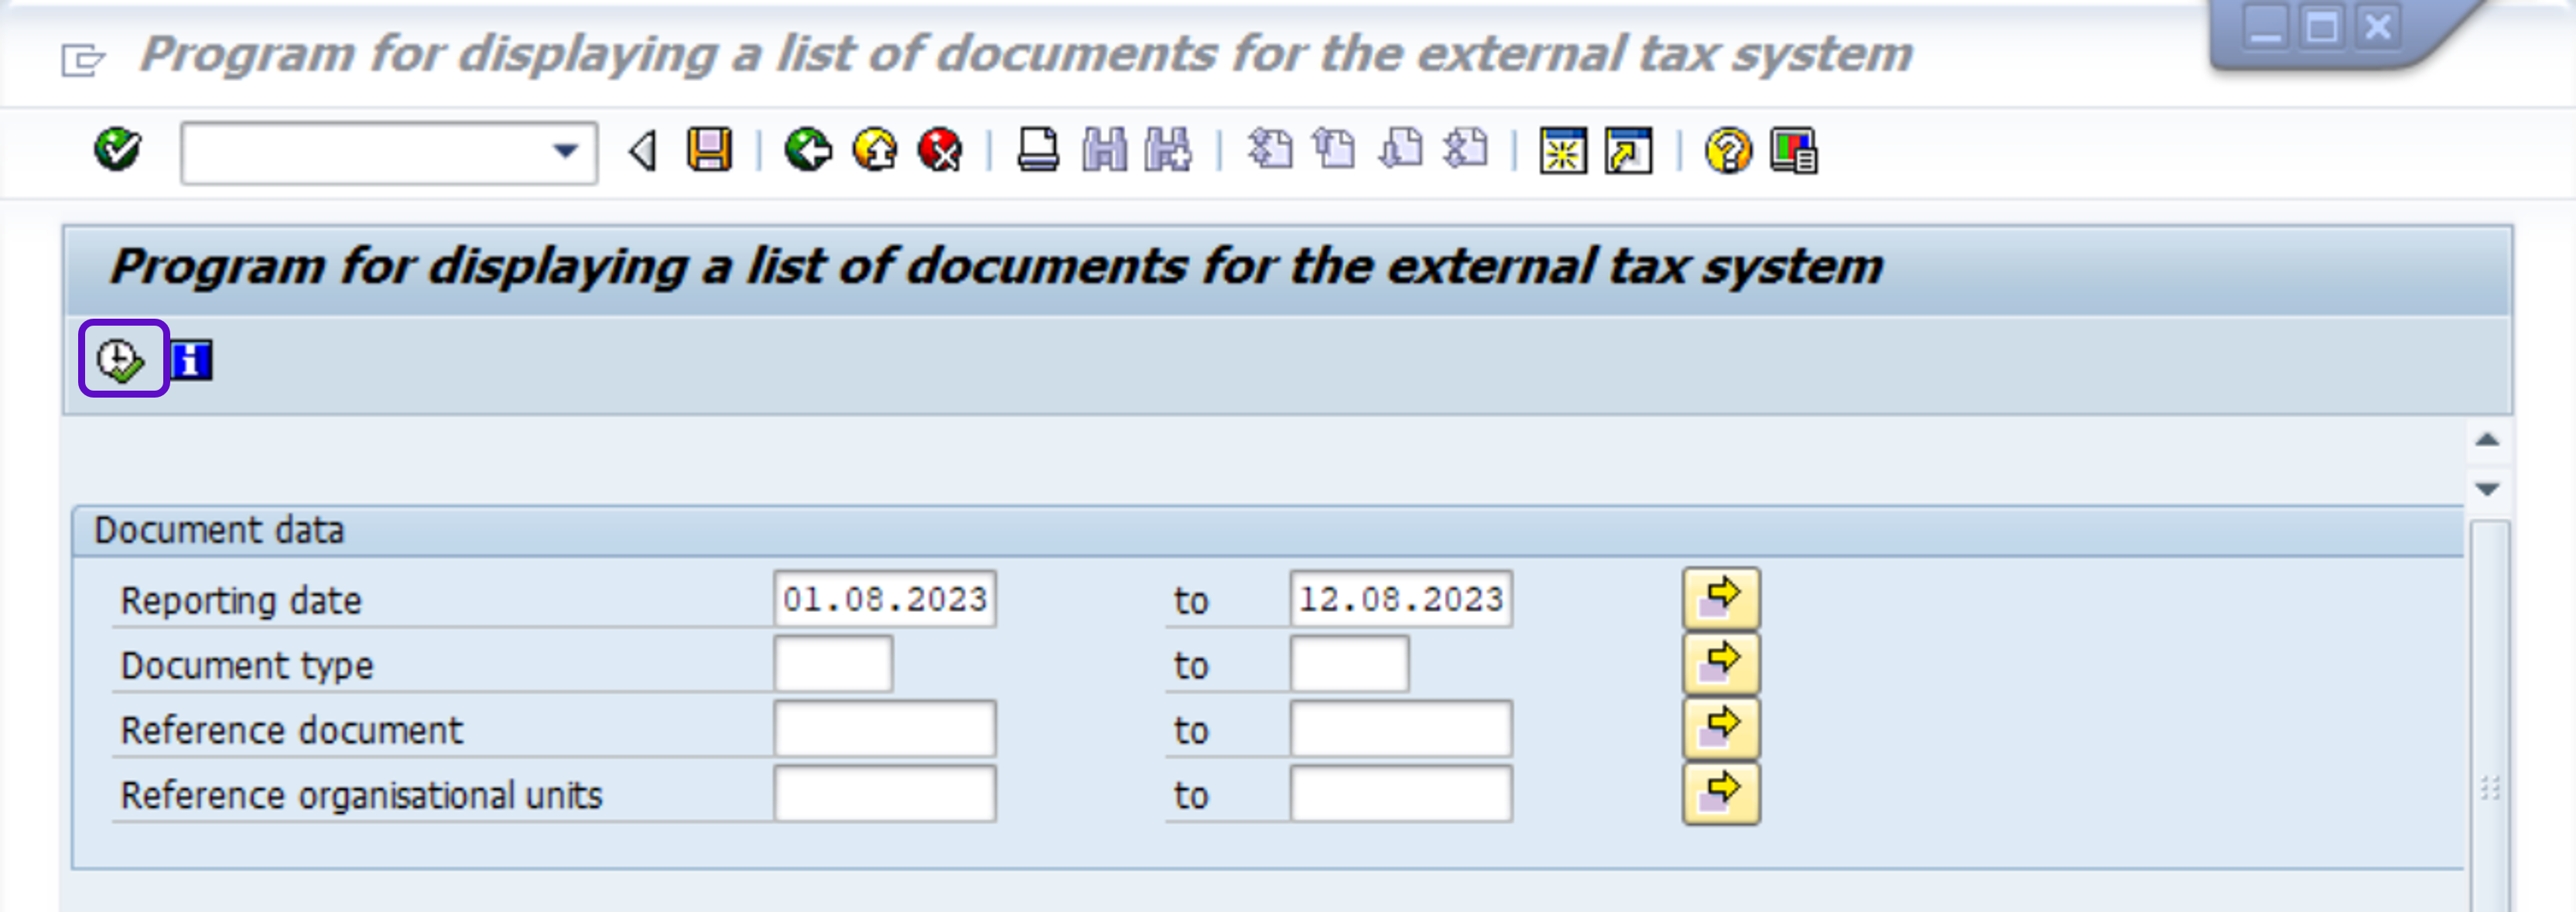Screen dimensions: 2576x912
Task: Click the Reference organisational units from field
Action: pyautogui.click(x=885, y=794)
